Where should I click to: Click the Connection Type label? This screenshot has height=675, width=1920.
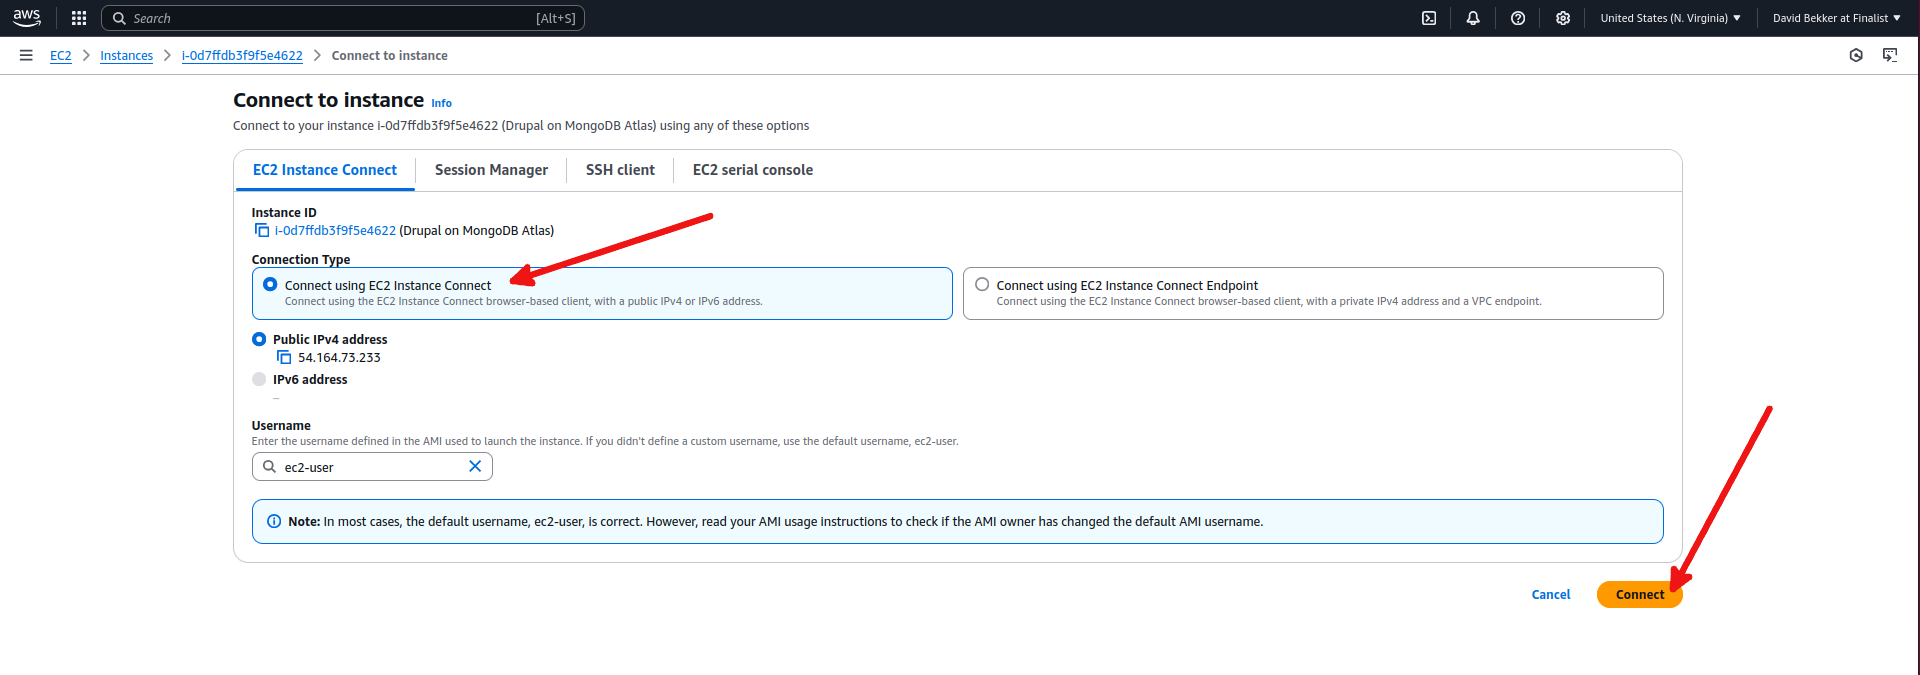click(x=301, y=259)
